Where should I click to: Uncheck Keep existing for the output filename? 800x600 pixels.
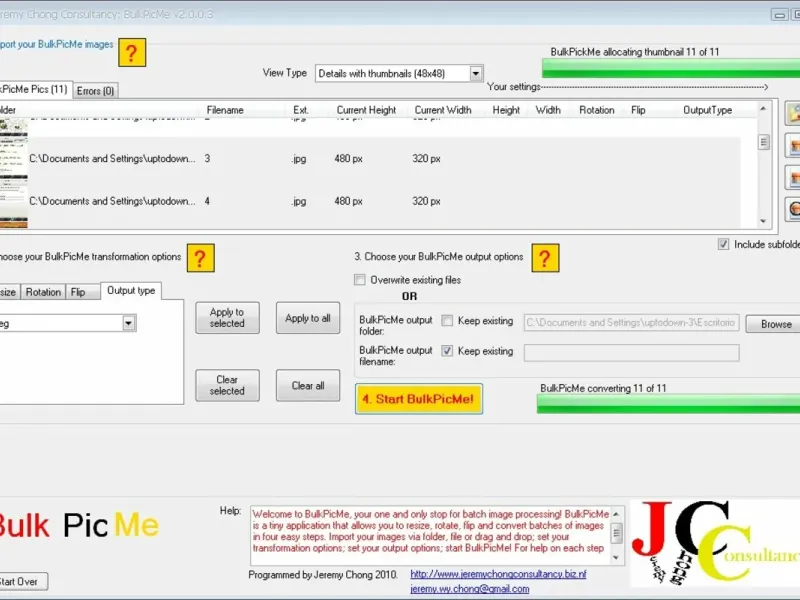click(447, 351)
